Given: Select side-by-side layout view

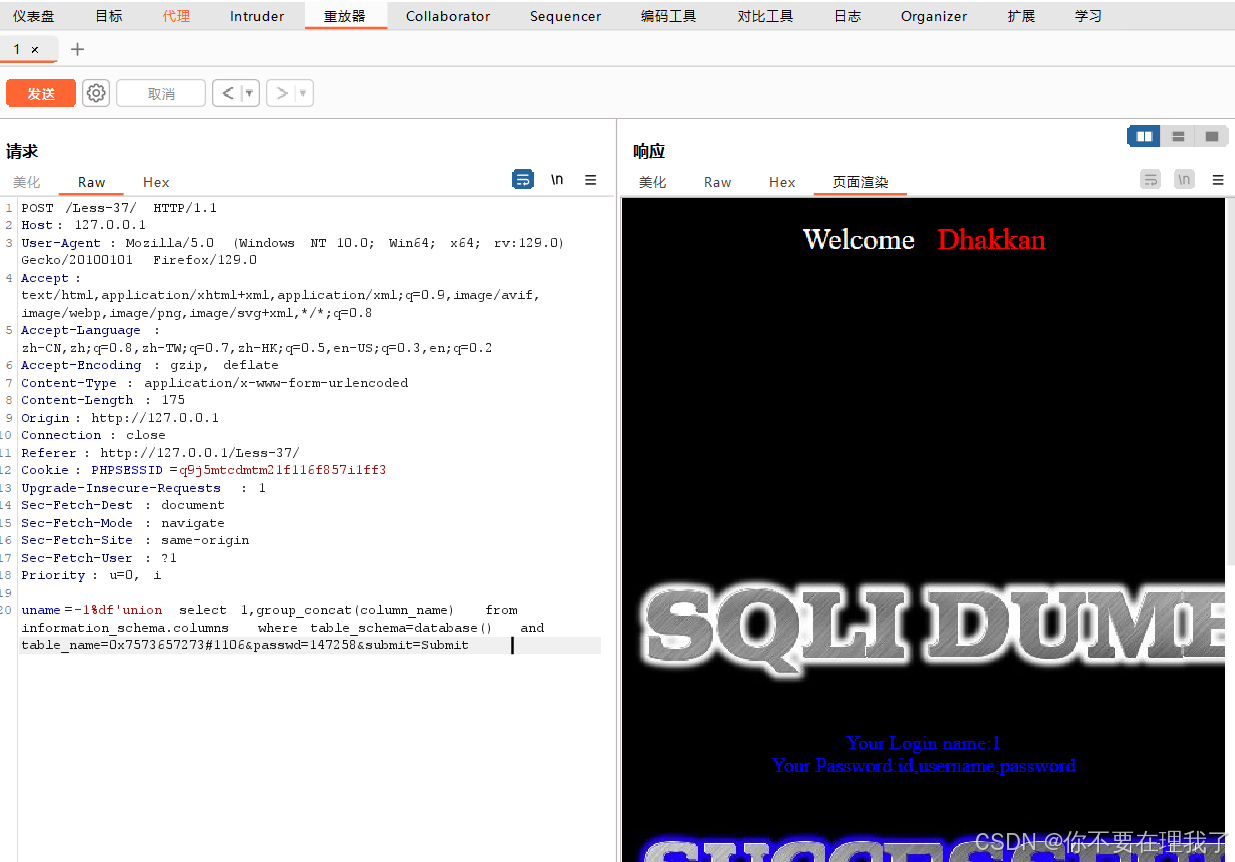Looking at the screenshot, I should (1144, 136).
